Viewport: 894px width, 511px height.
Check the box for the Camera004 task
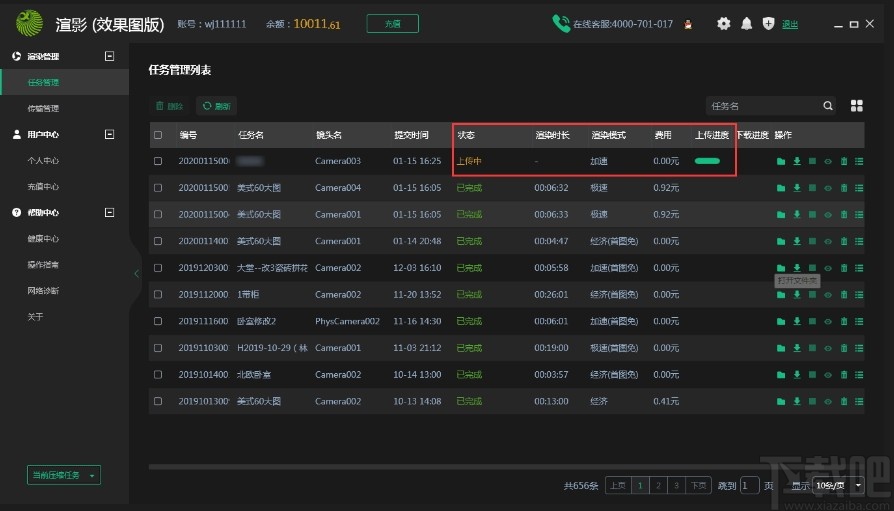pos(158,188)
